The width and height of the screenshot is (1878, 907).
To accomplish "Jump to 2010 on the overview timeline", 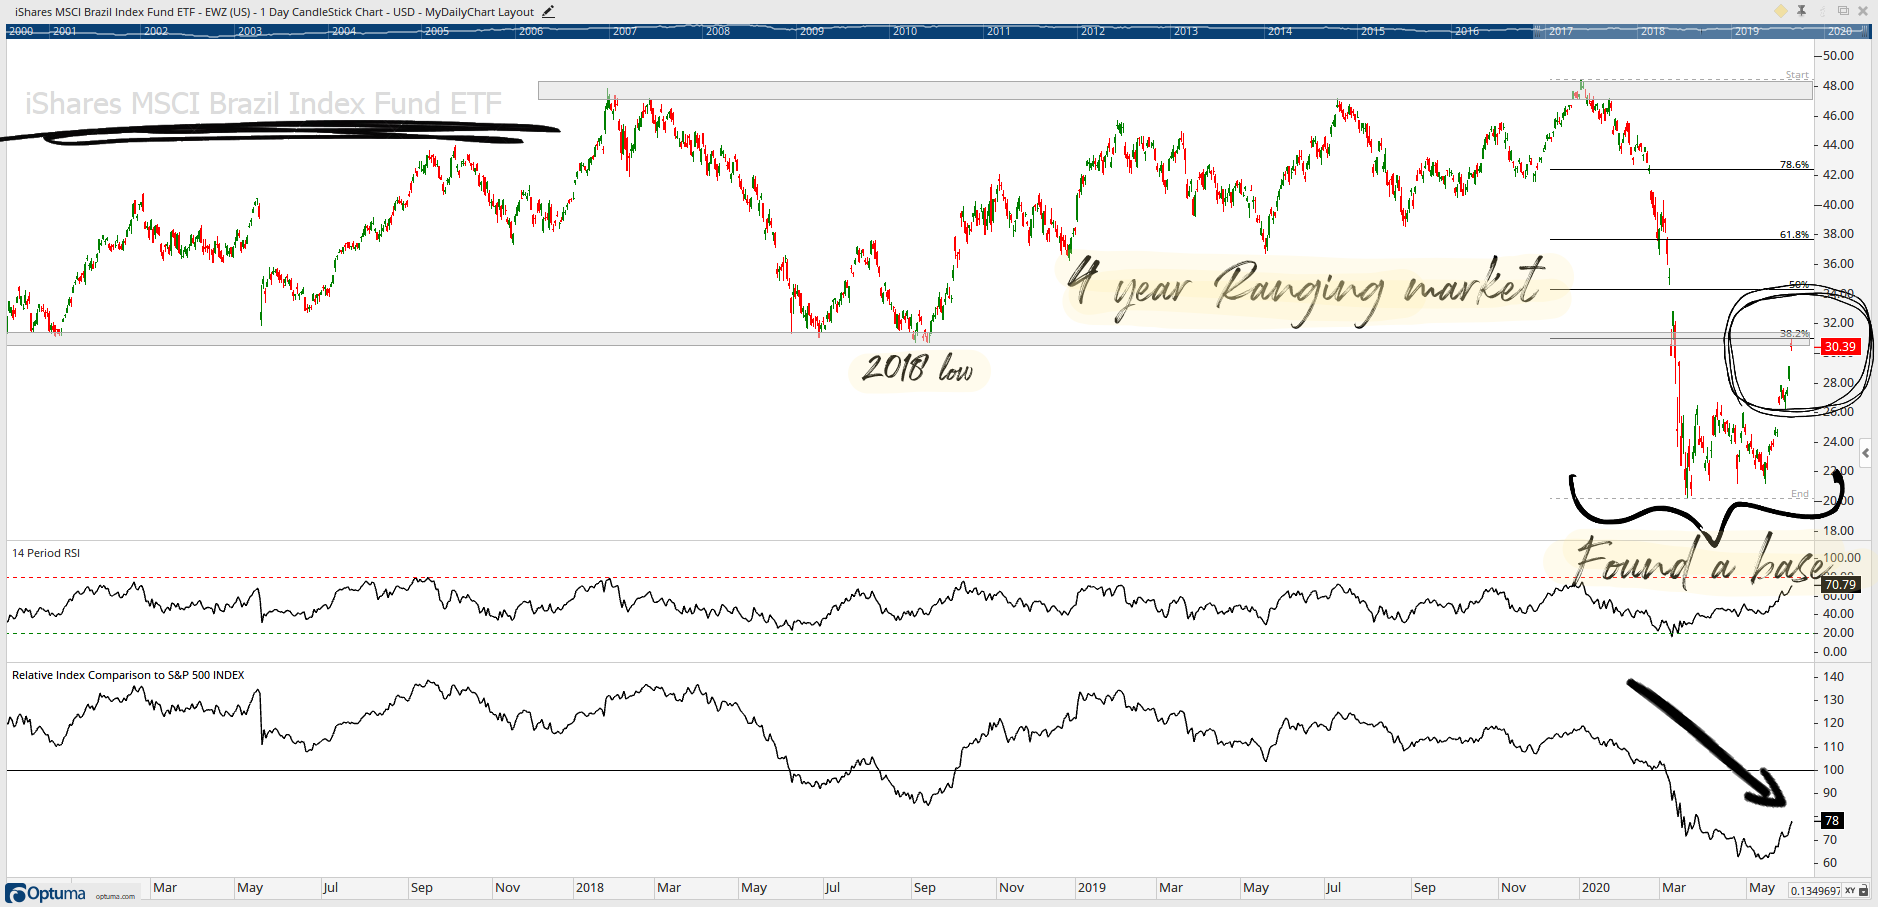I will (x=905, y=31).
